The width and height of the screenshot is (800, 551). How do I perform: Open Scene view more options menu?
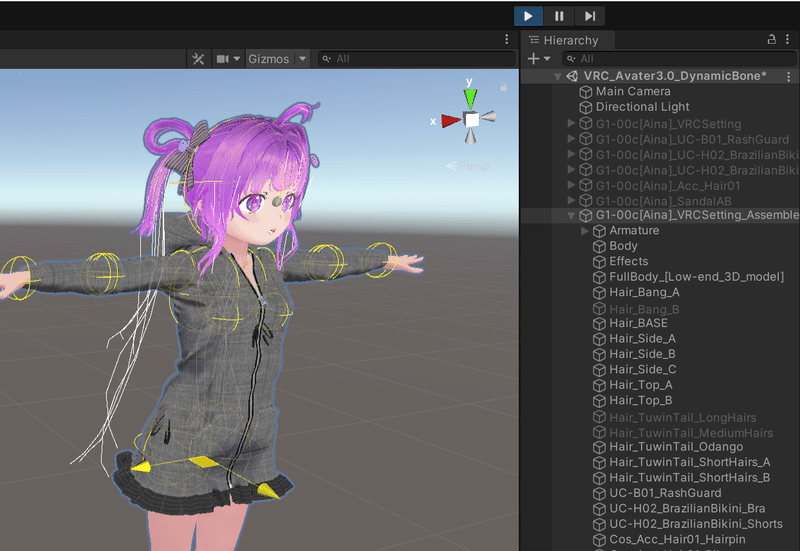[506, 39]
